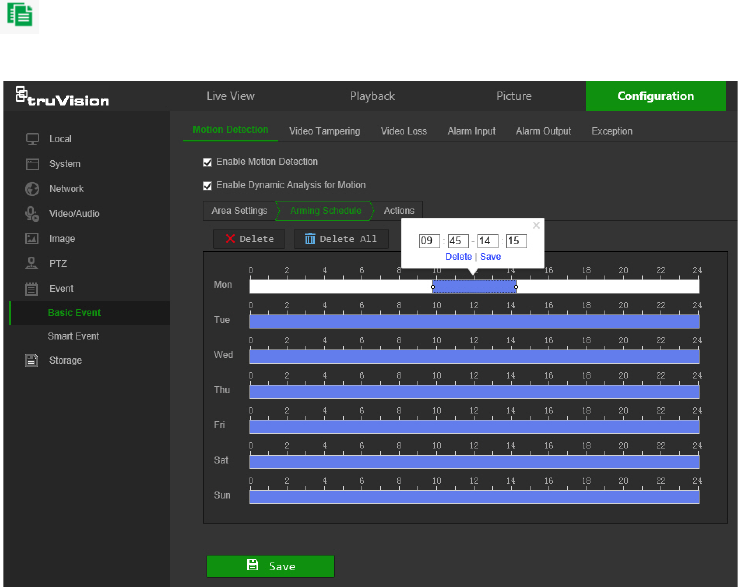Open Network globe icon in sidebar

click(x=32, y=189)
